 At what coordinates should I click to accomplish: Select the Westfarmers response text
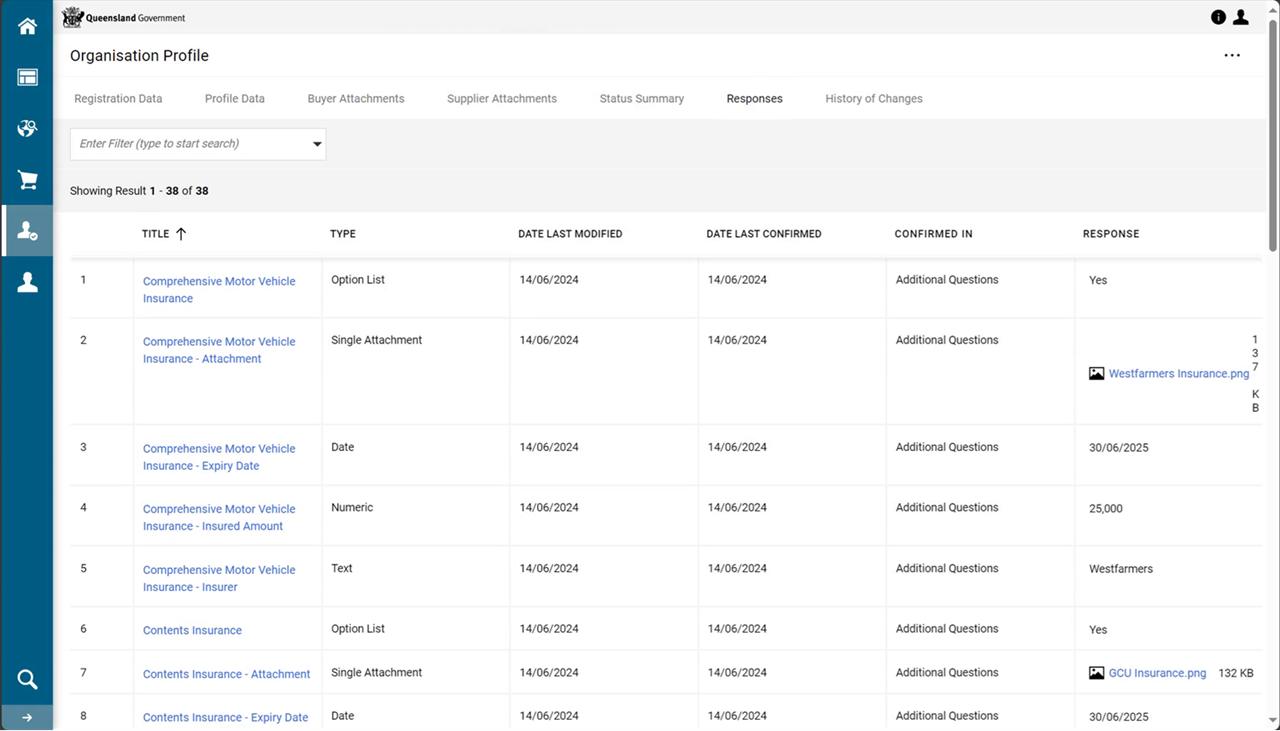click(1121, 569)
